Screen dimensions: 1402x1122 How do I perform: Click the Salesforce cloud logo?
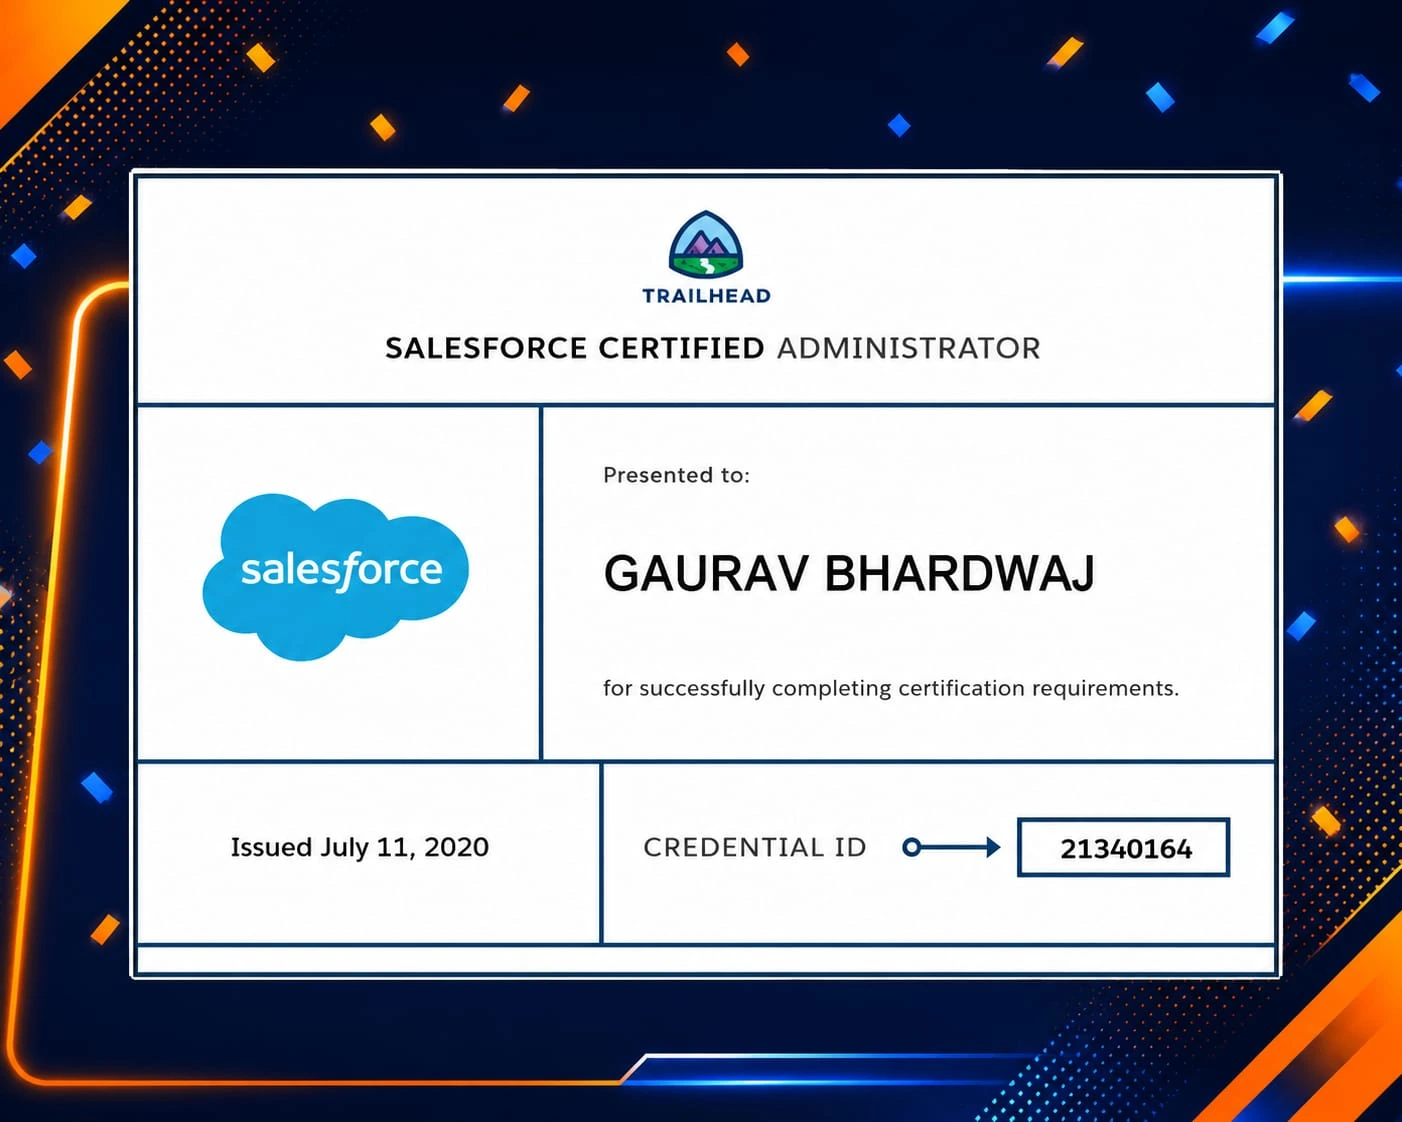pos(336,576)
